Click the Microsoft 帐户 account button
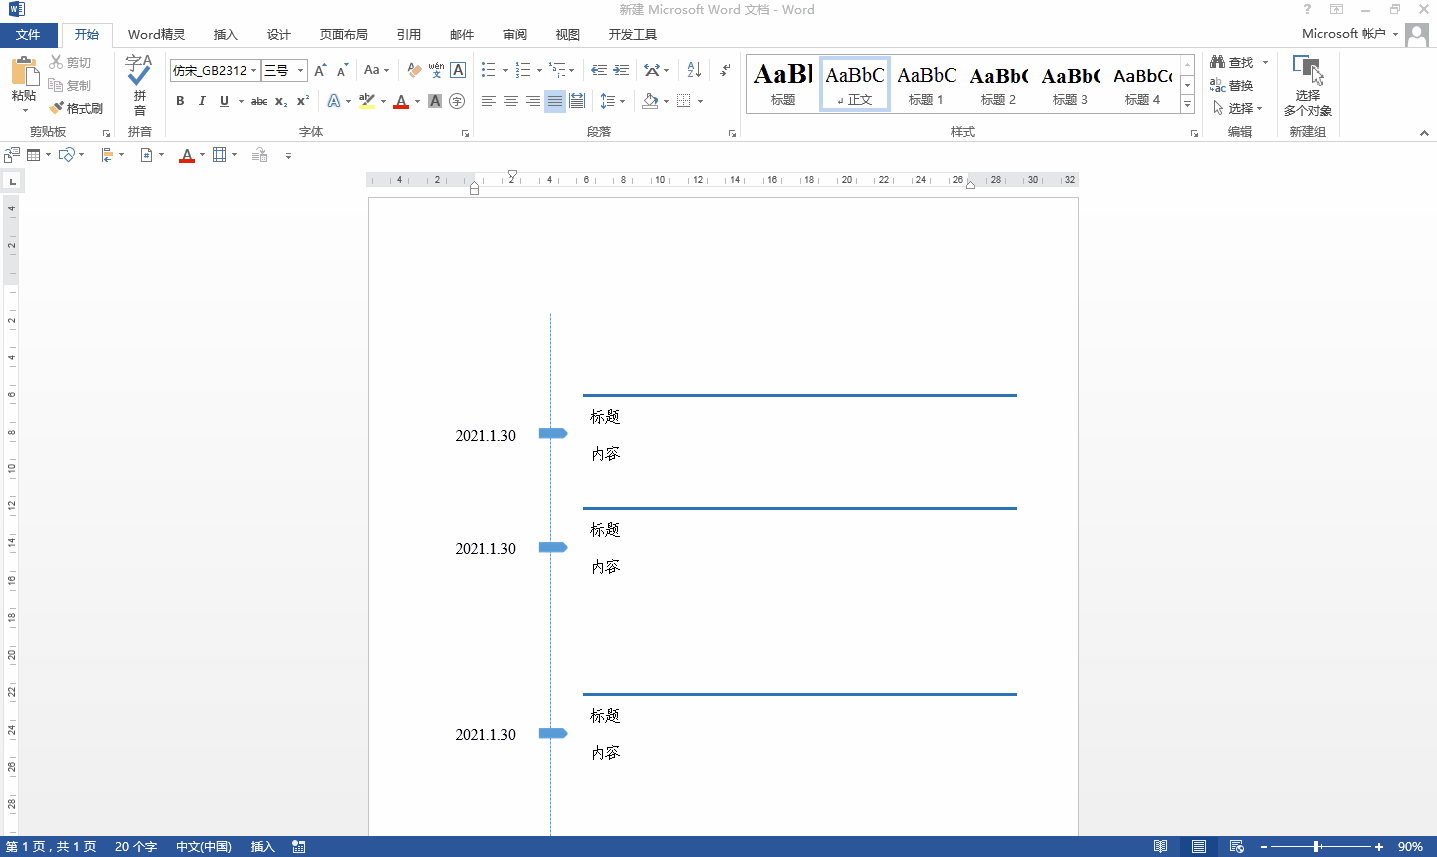Viewport: 1437px width, 857px height. tap(1350, 34)
